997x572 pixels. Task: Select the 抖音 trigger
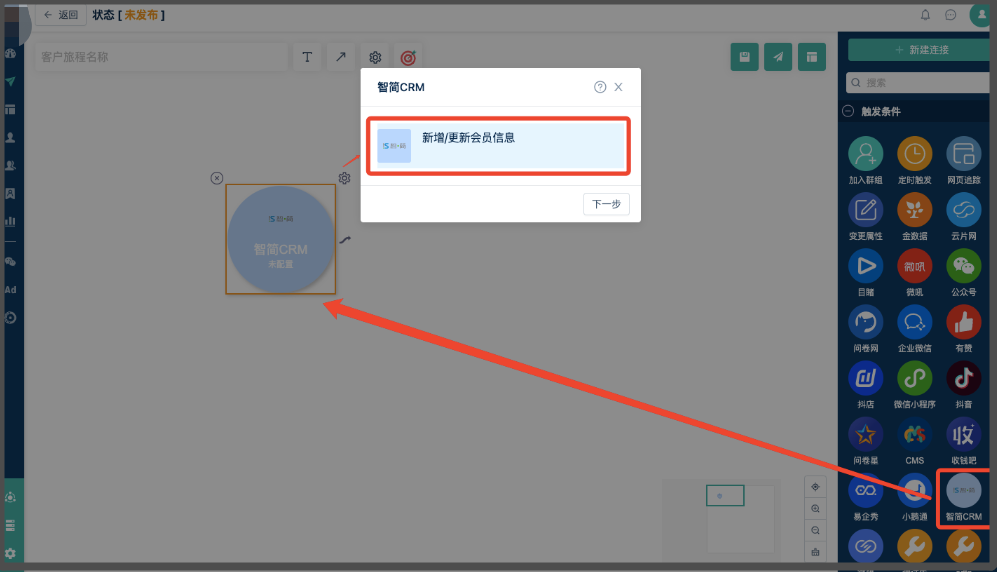click(963, 385)
